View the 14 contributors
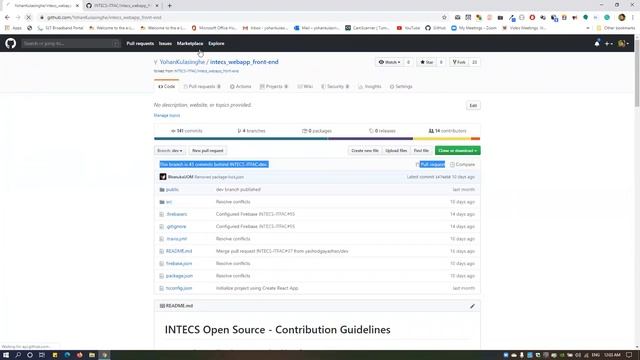This screenshot has width=640, height=360. click(x=447, y=131)
